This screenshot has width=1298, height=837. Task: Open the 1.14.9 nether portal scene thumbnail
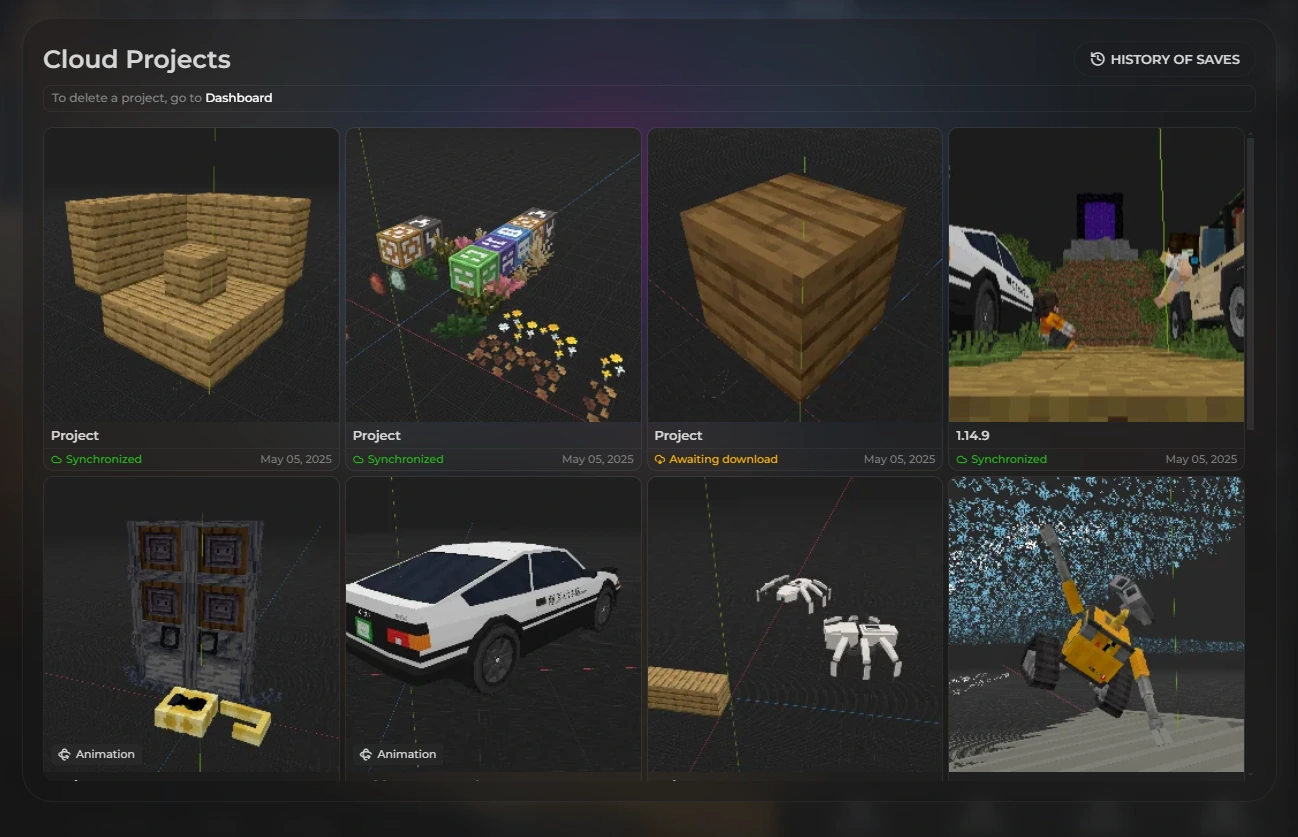1097,275
